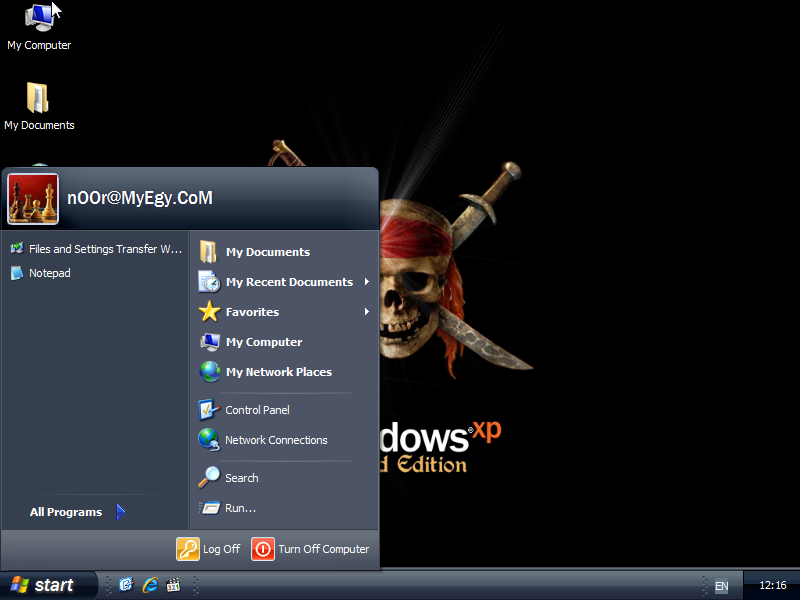
Task: Click the user account picture in the Start menu
Action: coord(31,197)
